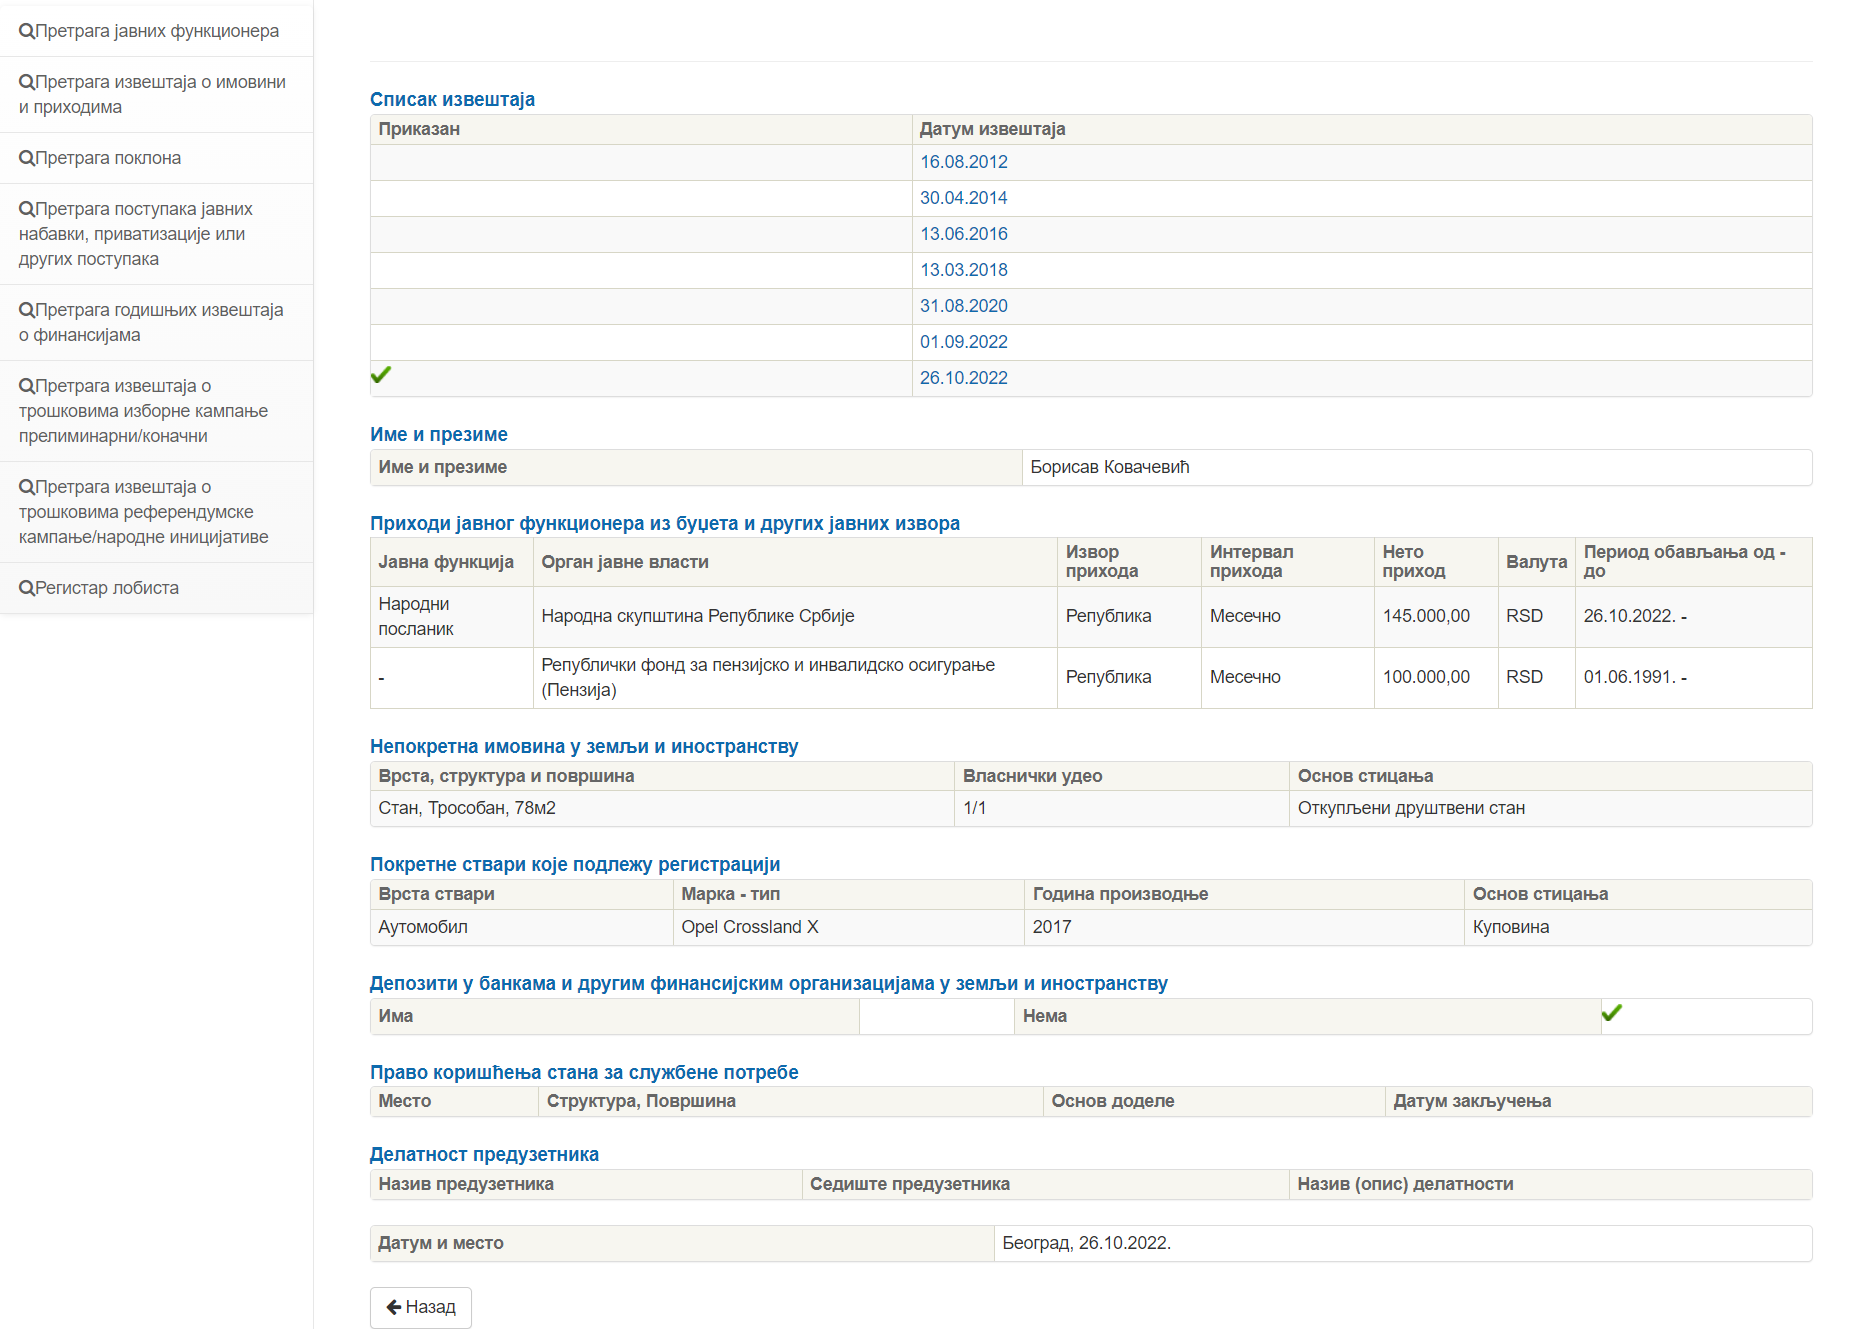This screenshot has height=1329, width=1850.
Task: Open the 13.06.2016 report
Action: coord(963,234)
